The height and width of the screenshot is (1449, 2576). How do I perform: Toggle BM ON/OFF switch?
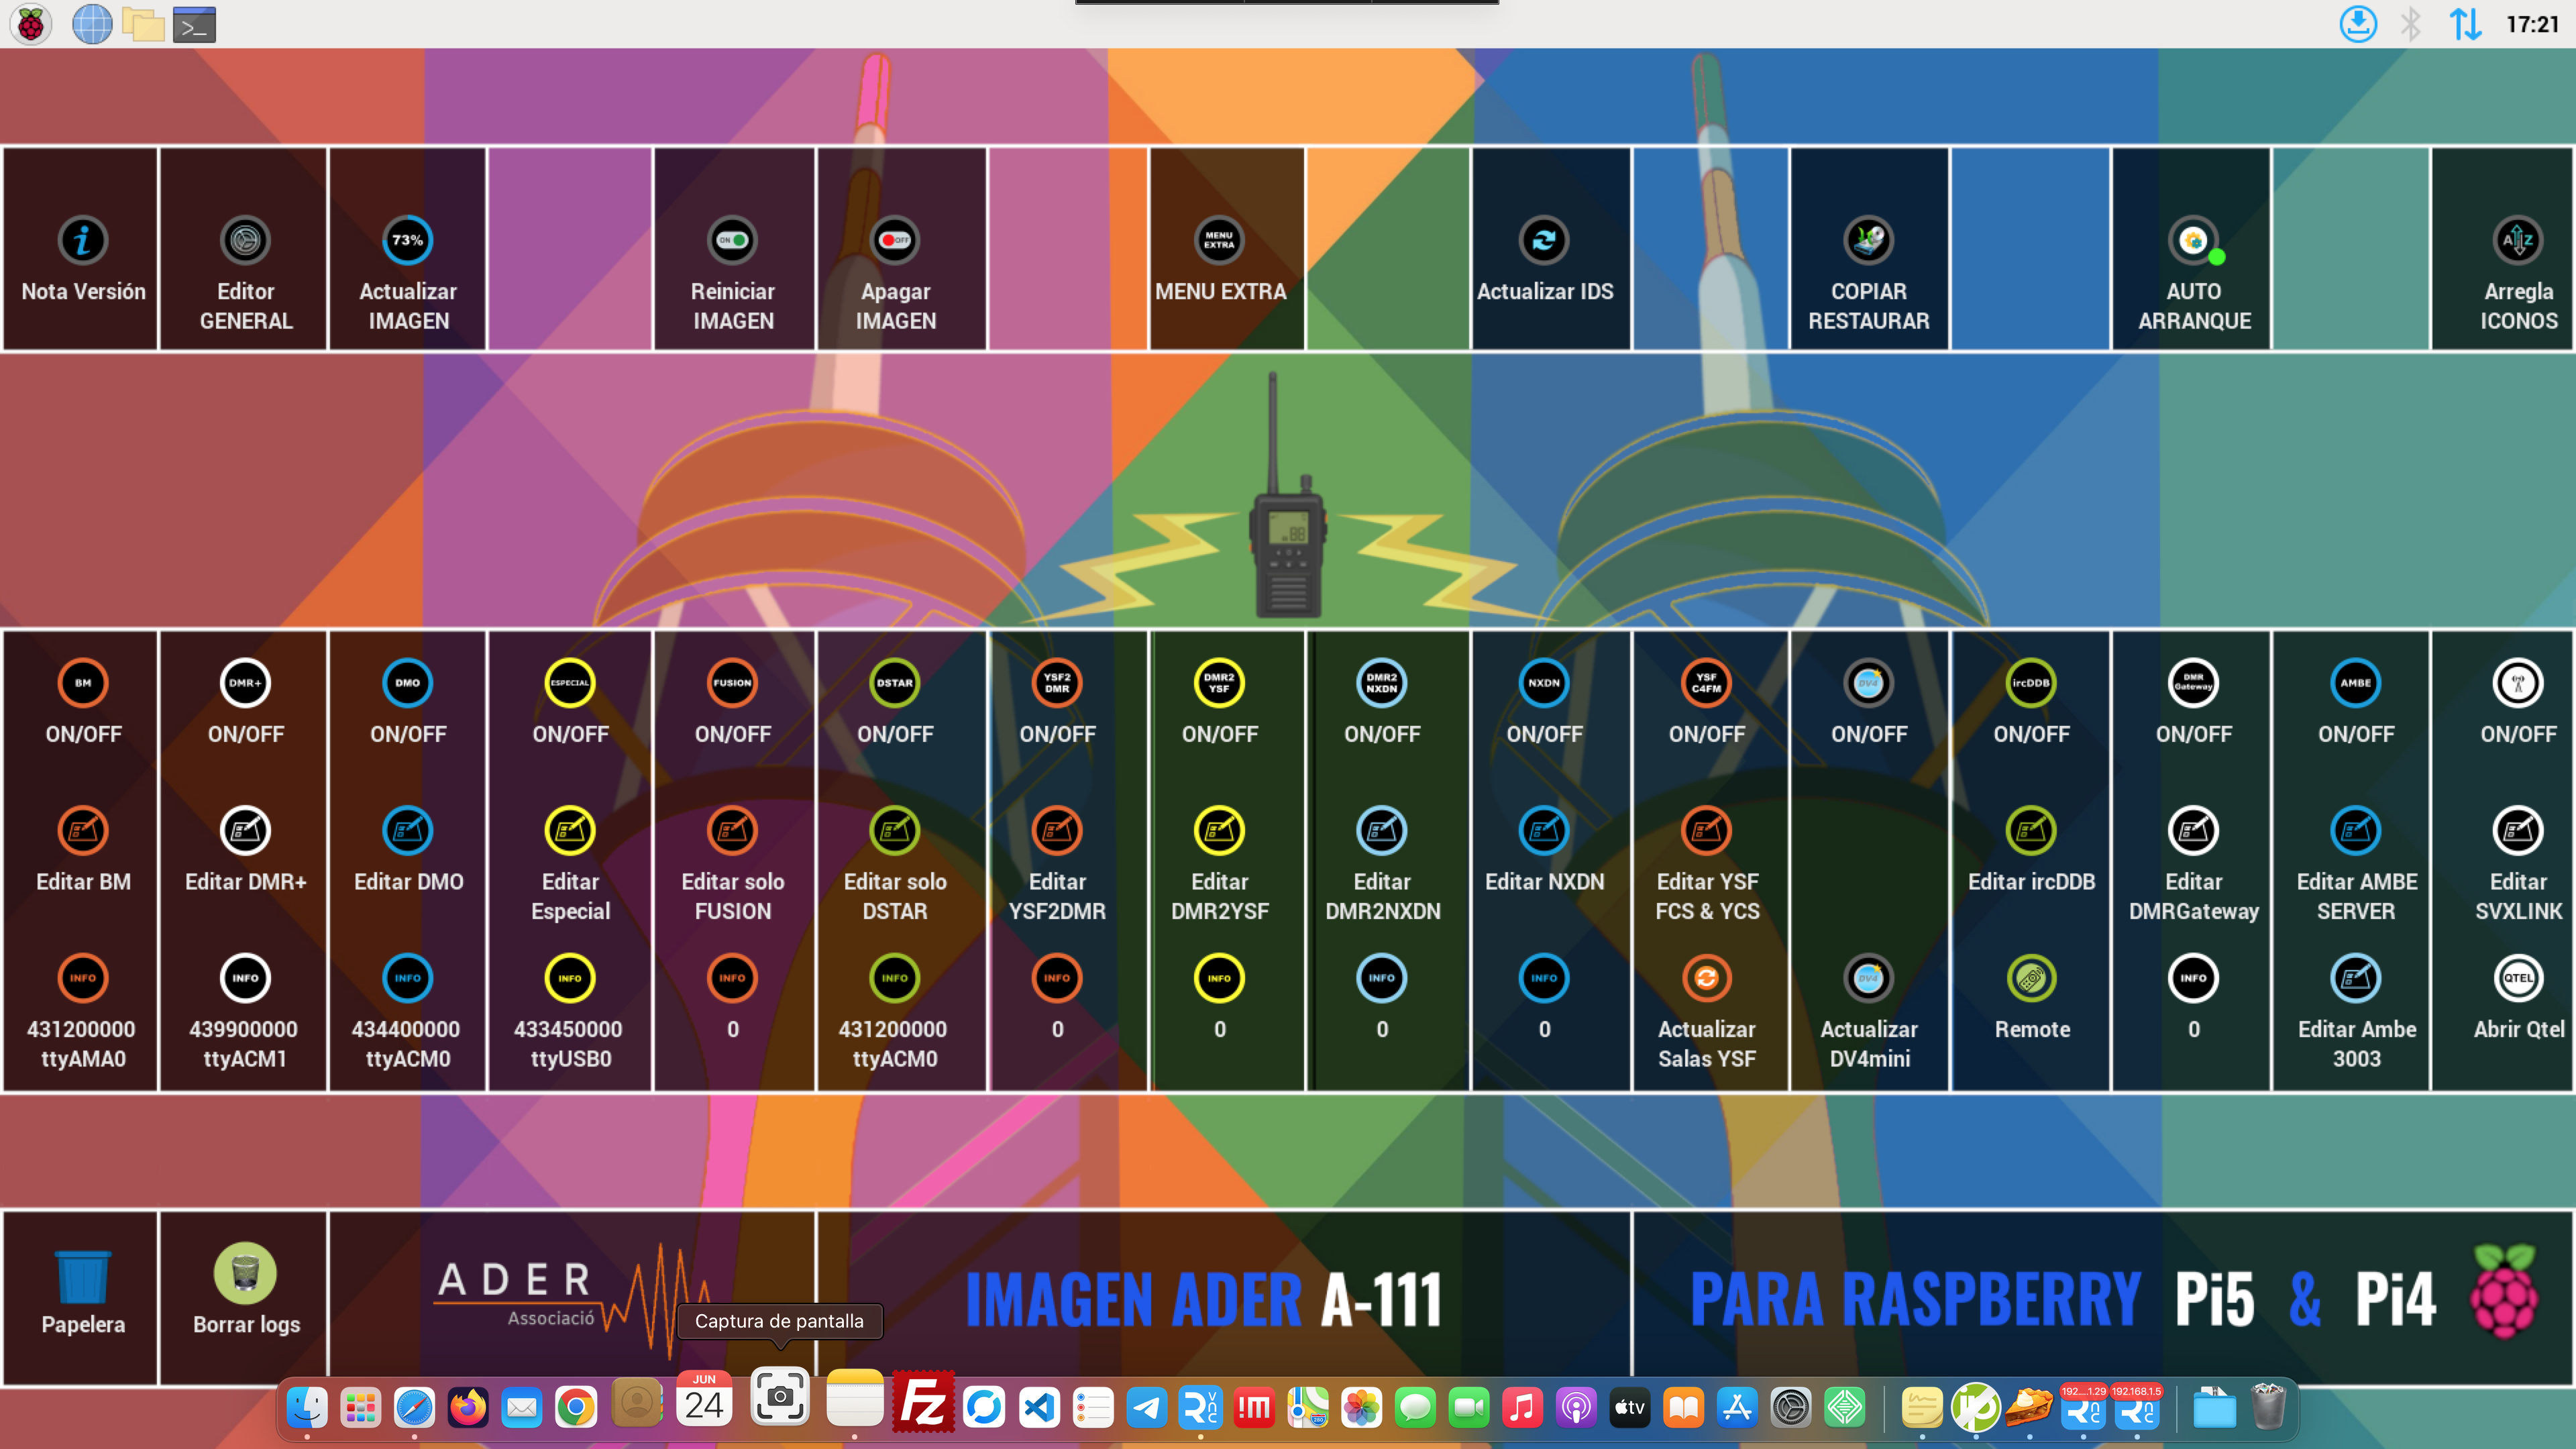(83, 683)
